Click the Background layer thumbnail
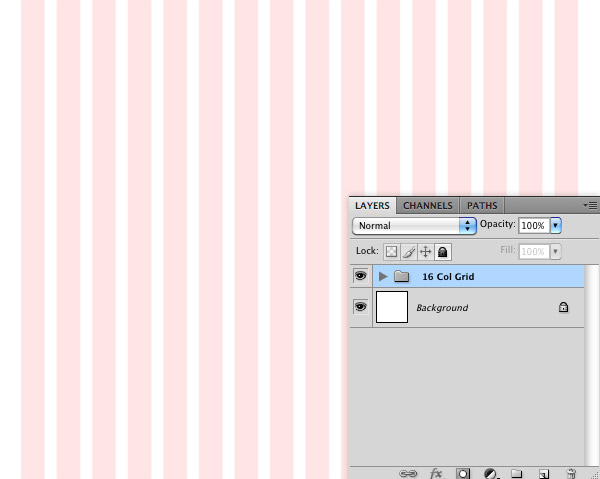 point(392,307)
